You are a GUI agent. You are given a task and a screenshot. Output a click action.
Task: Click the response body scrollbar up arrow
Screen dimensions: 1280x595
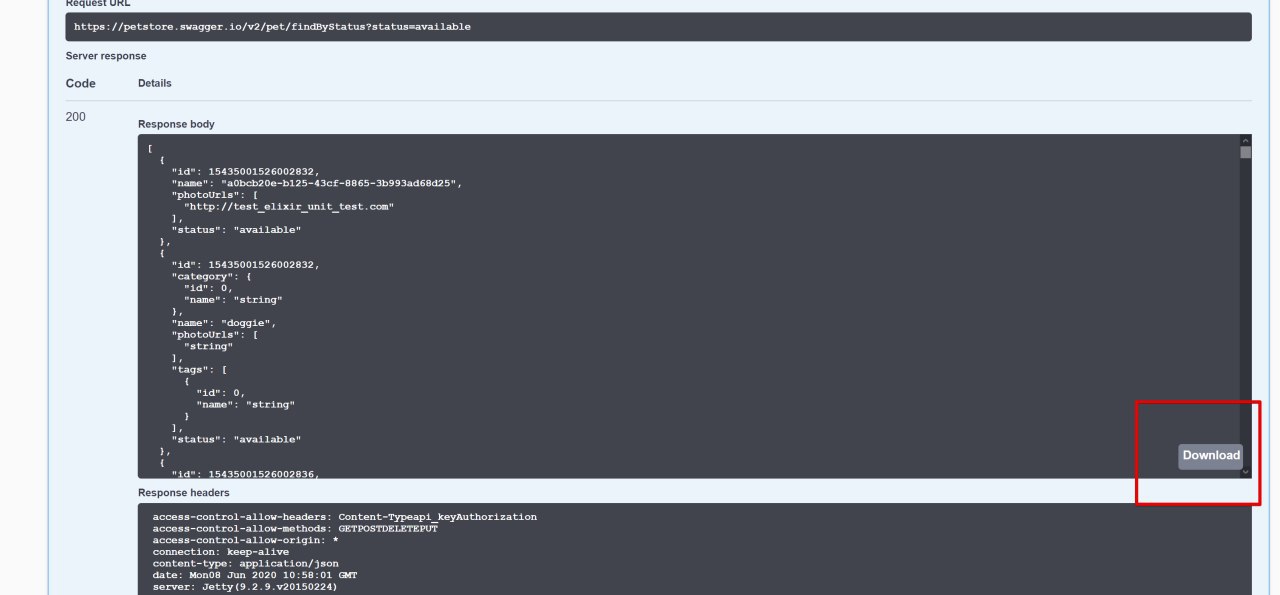(x=1245, y=141)
